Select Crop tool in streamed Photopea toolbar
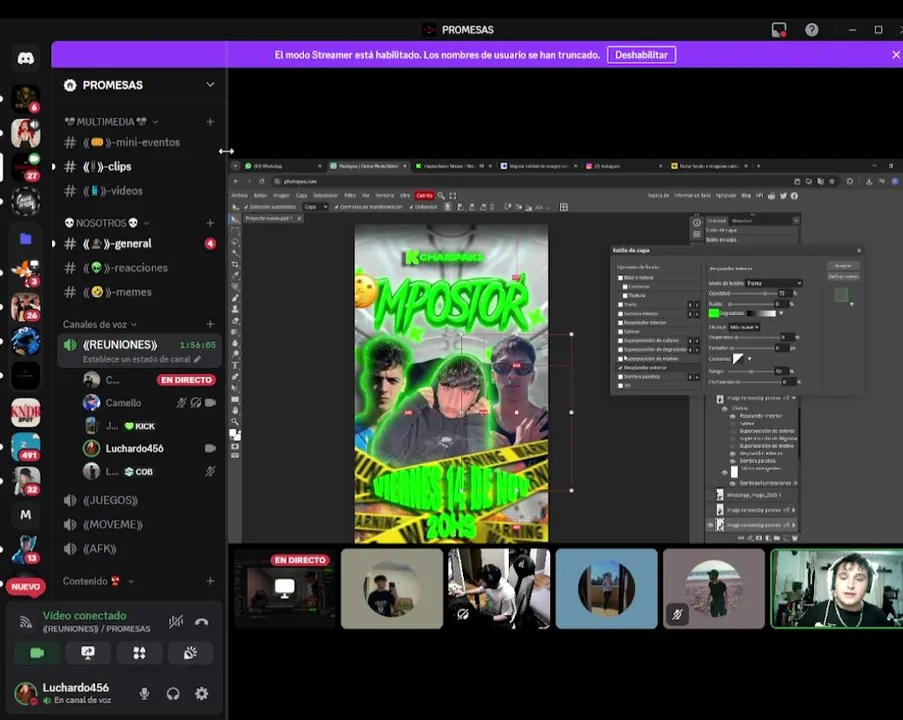 (x=235, y=264)
